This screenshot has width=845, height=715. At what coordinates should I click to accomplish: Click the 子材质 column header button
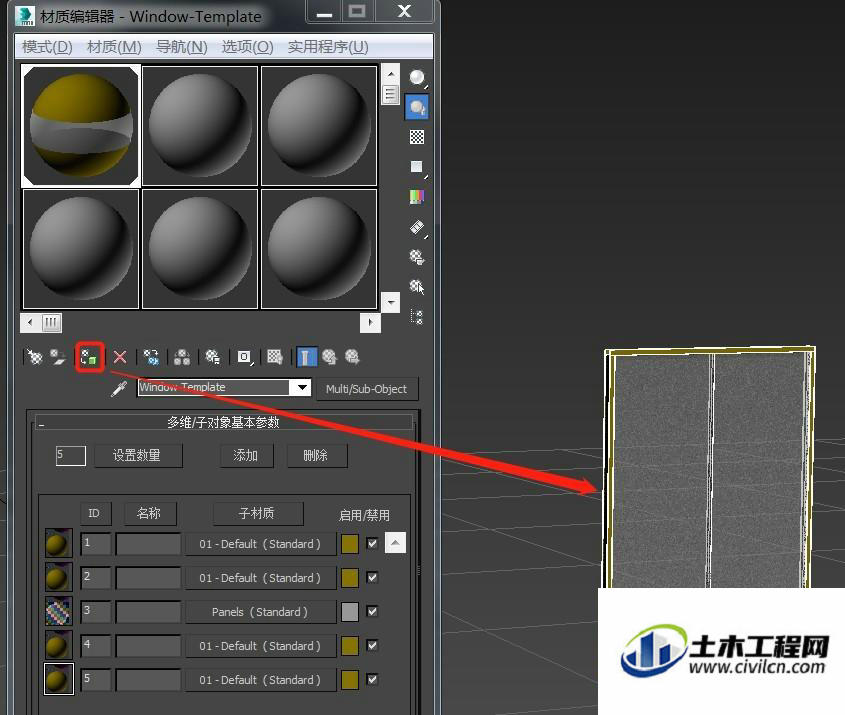[x=257, y=513]
